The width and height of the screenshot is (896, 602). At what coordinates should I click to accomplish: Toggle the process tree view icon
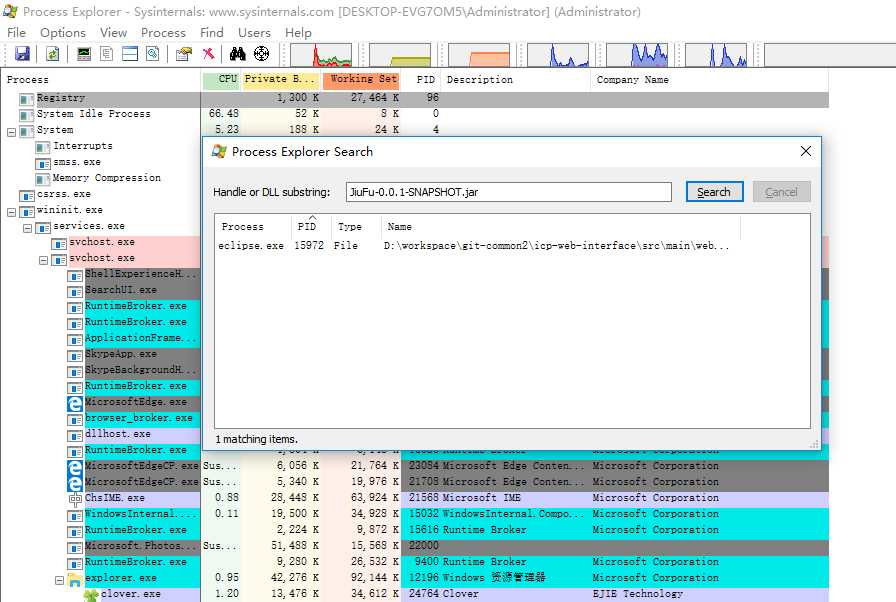[x=106, y=54]
